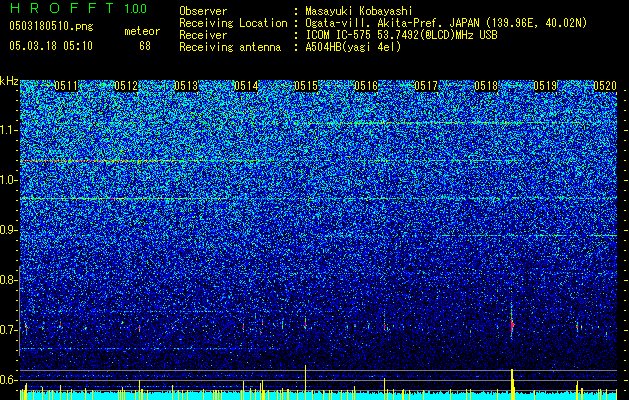Click the 0.6 kHz axis tick label
629x400 pixels.
(x=7, y=380)
